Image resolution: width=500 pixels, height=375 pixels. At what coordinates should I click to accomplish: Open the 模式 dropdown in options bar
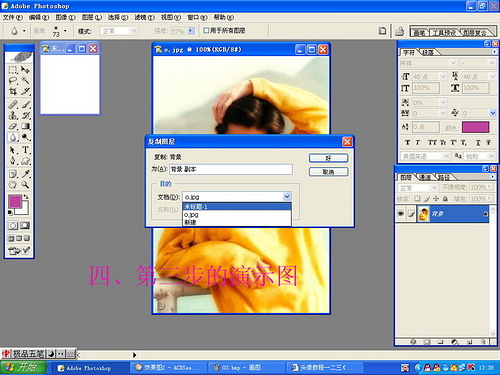tap(119, 31)
